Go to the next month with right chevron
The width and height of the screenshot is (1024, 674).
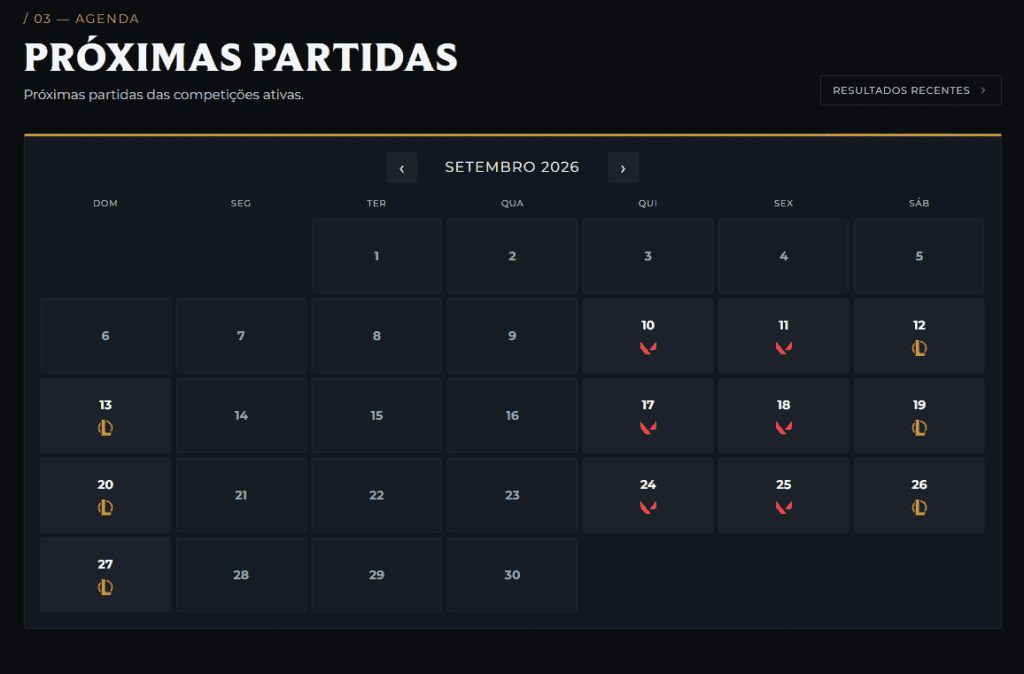point(623,168)
